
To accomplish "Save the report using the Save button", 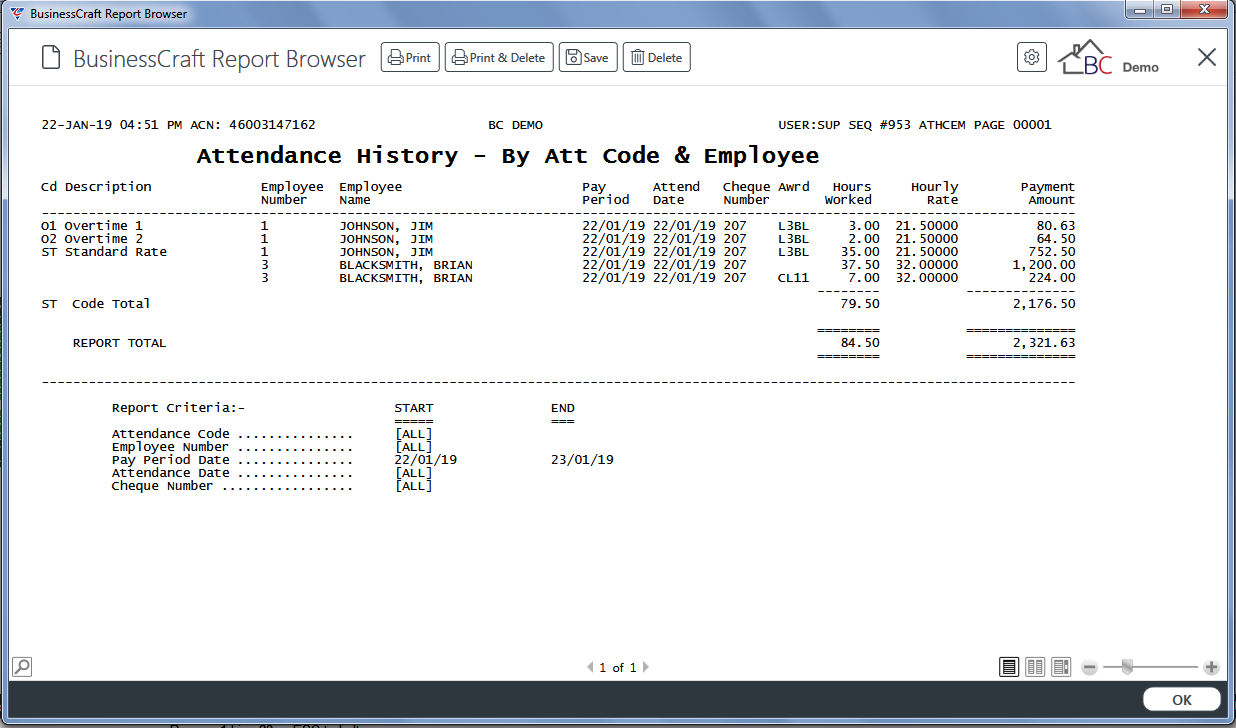I will [588, 58].
